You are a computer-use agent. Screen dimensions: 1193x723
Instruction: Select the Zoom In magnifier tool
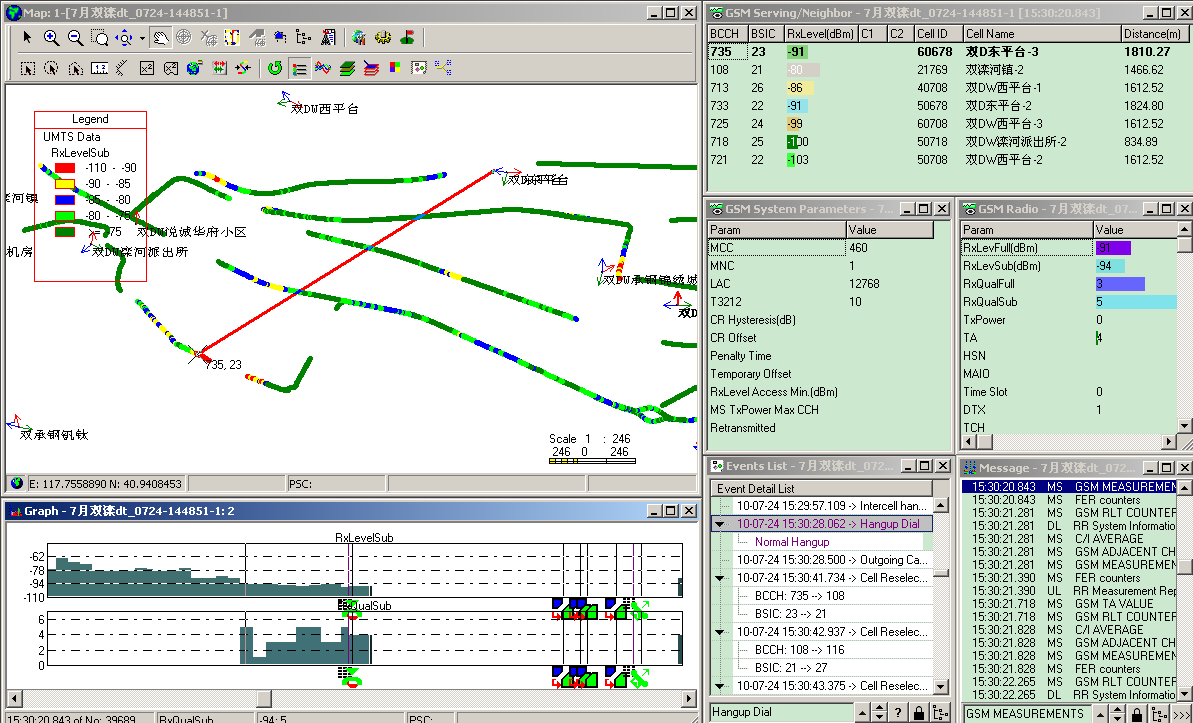point(51,38)
